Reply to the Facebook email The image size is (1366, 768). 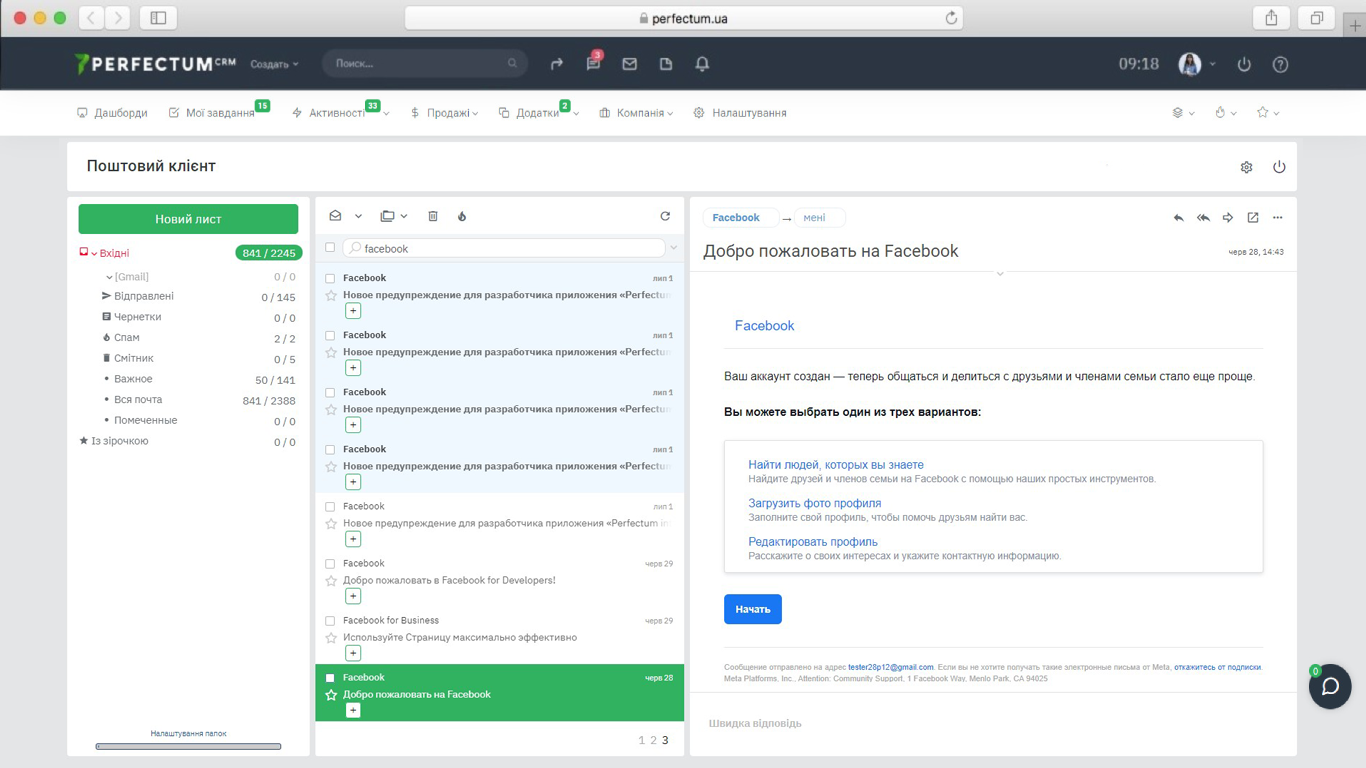(1178, 218)
